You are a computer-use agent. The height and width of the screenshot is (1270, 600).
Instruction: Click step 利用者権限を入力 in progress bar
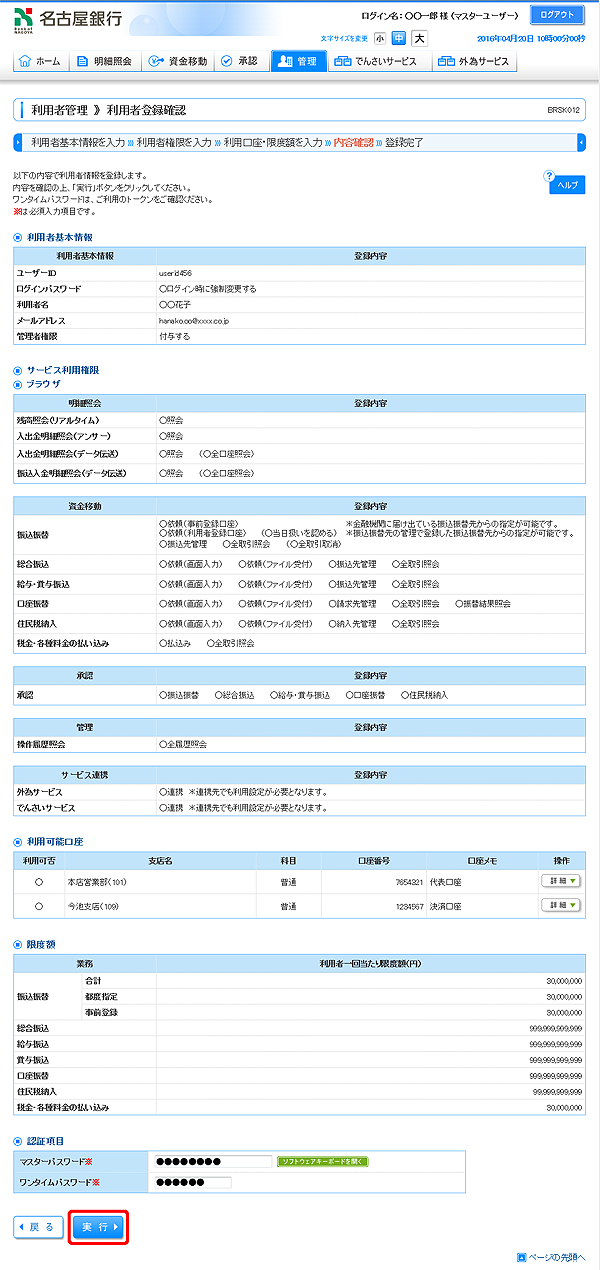[174, 142]
